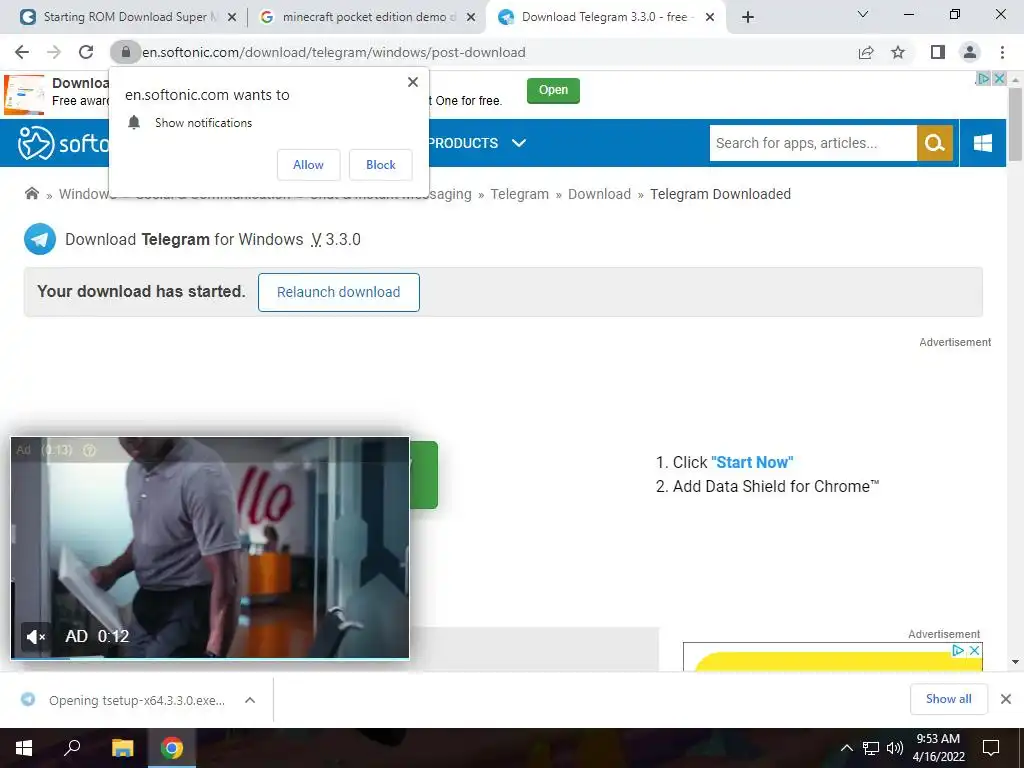Screen dimensions: 1024x768
Task: Click the video ad thumbnail
Action: point(210,547)
